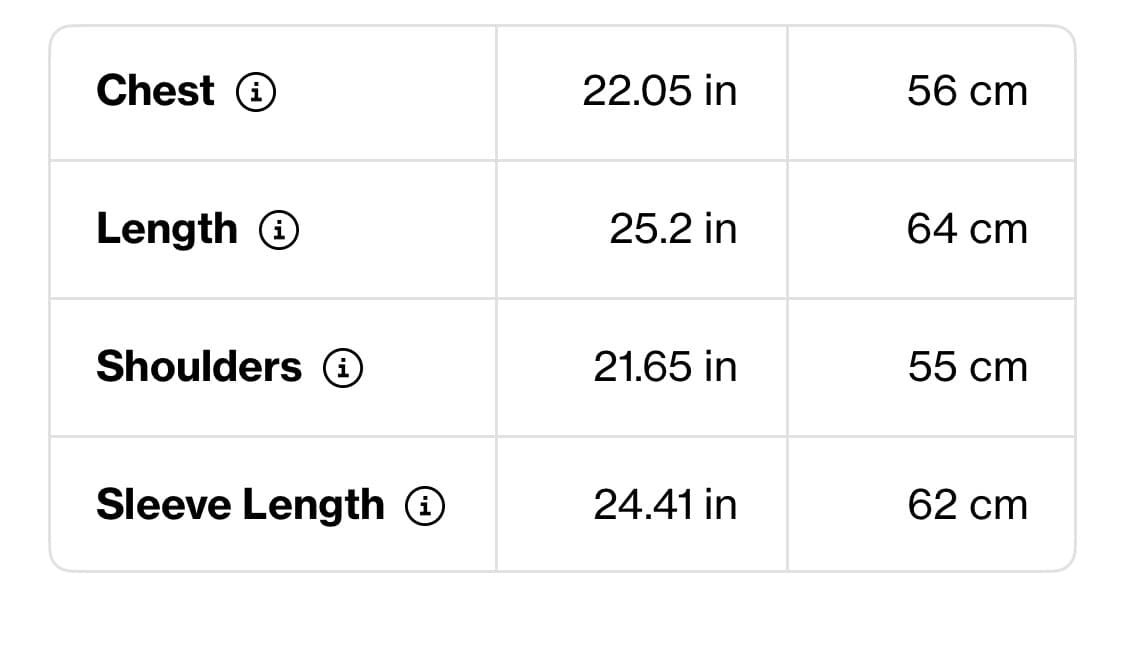Open the info icon next to Sleeve Length
Screen dimensions: 1125x667
pos(425,506)
